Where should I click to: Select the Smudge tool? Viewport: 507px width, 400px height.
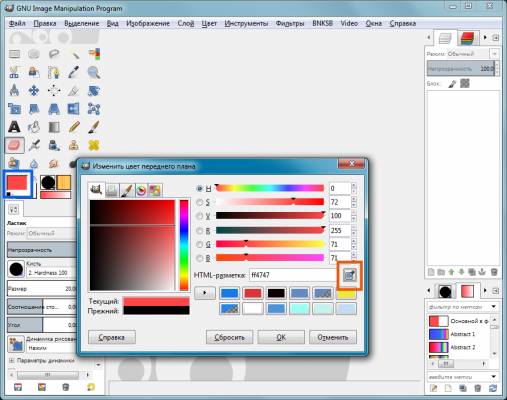(x=54, y=163)
